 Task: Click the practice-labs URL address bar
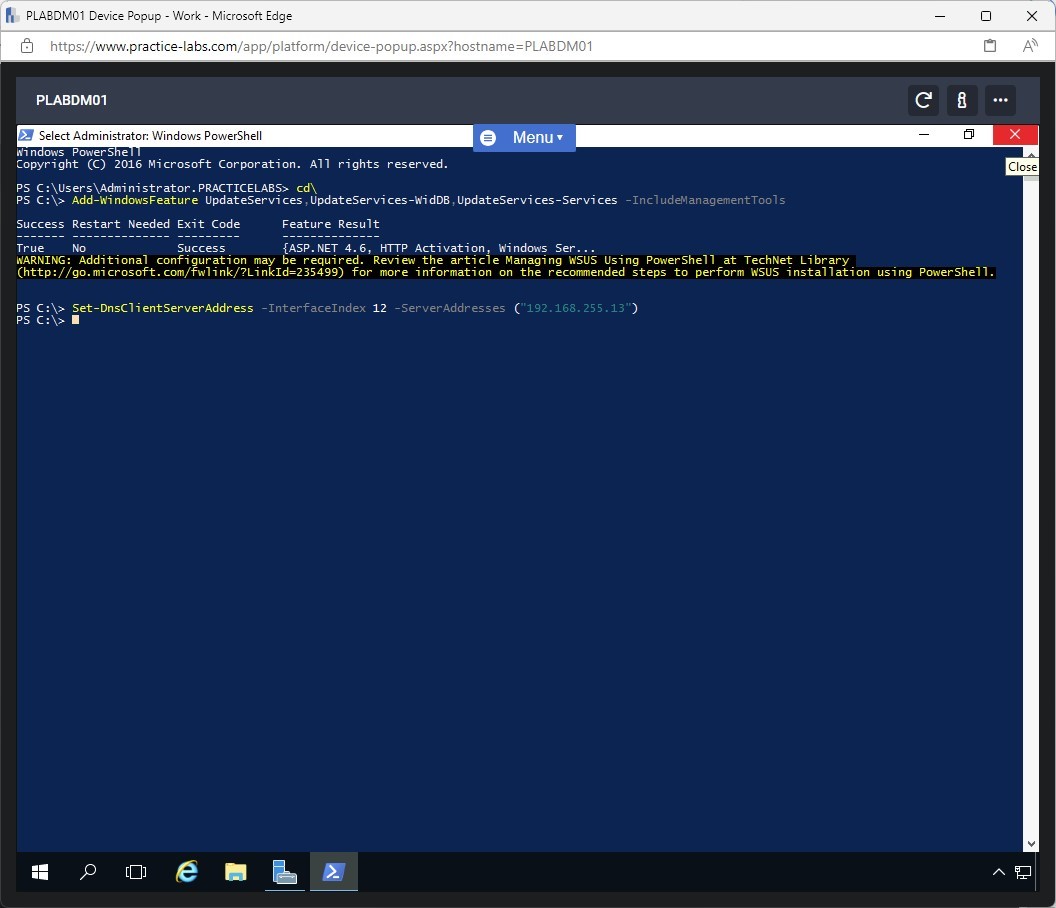320,46
